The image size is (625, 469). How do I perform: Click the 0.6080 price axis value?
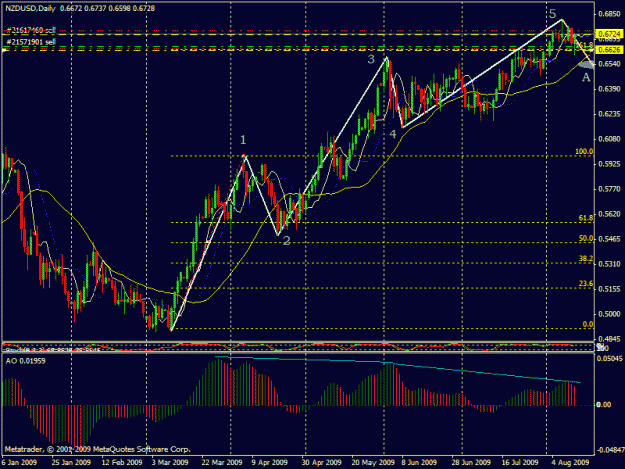610,139
